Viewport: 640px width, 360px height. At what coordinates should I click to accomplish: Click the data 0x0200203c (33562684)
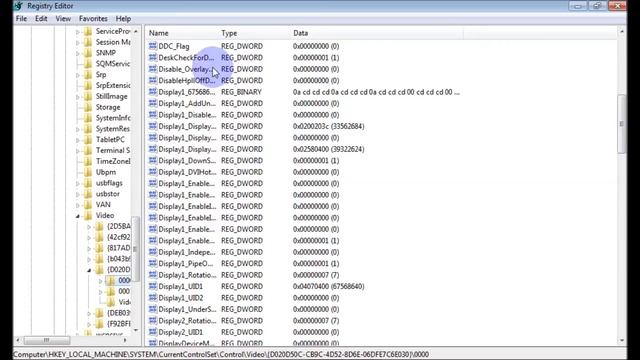pos(328,126)
